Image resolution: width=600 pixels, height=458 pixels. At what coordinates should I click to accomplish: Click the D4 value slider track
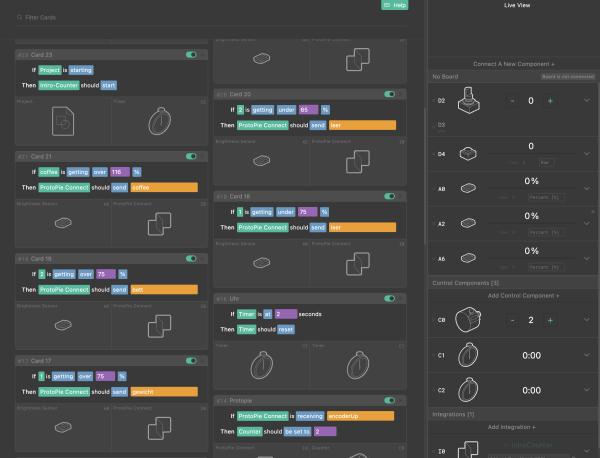pos(531,153)
